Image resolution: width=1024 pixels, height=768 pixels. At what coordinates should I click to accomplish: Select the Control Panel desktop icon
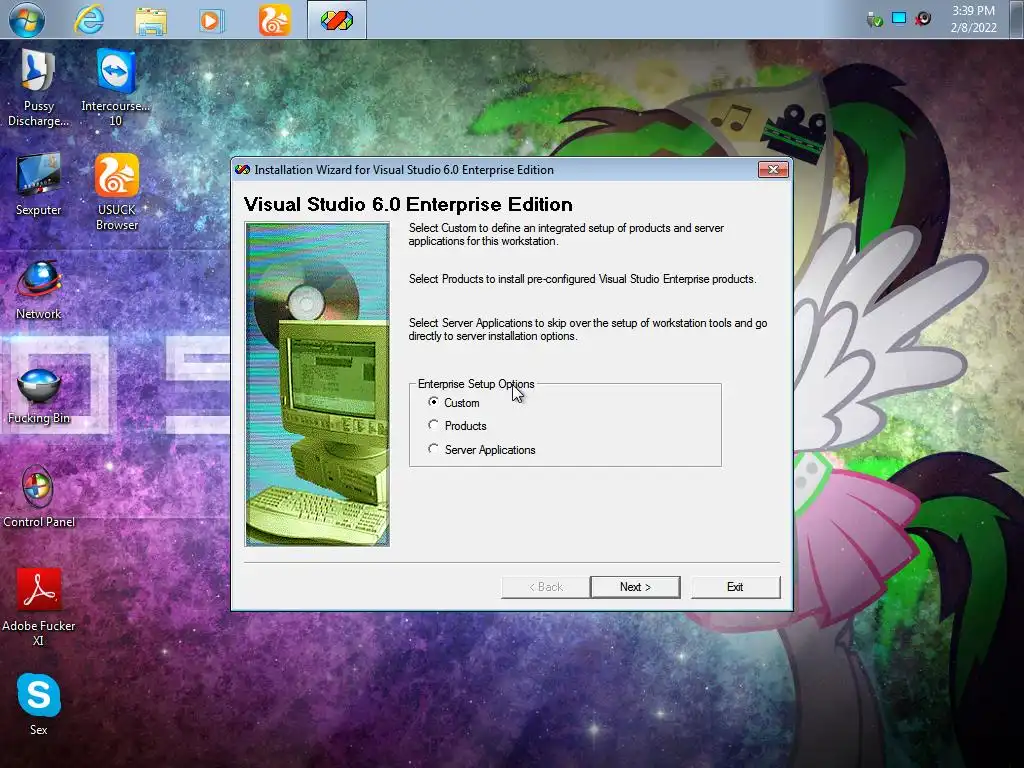point(39,496)
